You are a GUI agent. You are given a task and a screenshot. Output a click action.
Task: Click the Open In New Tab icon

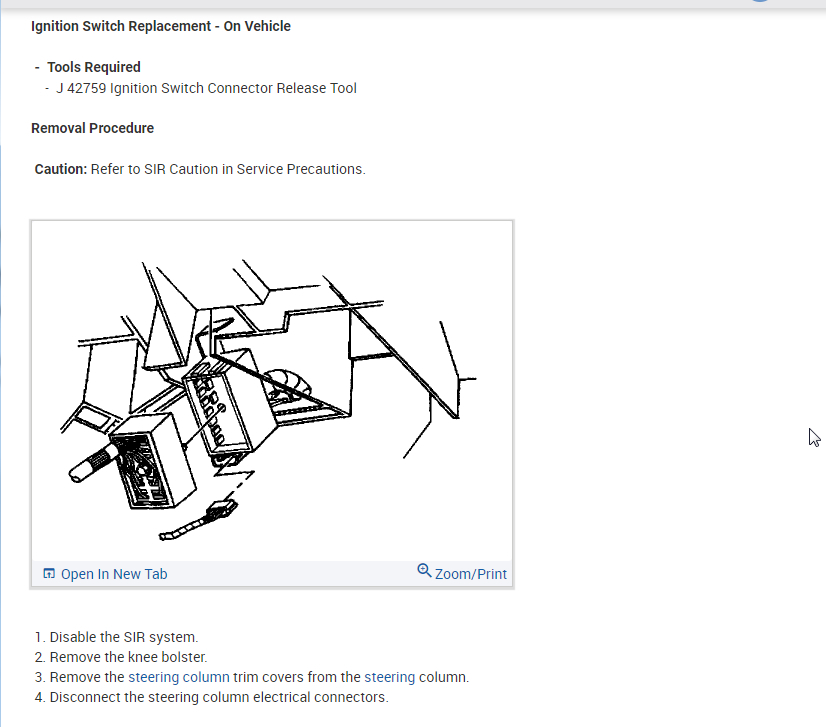[x=49, y=573]
